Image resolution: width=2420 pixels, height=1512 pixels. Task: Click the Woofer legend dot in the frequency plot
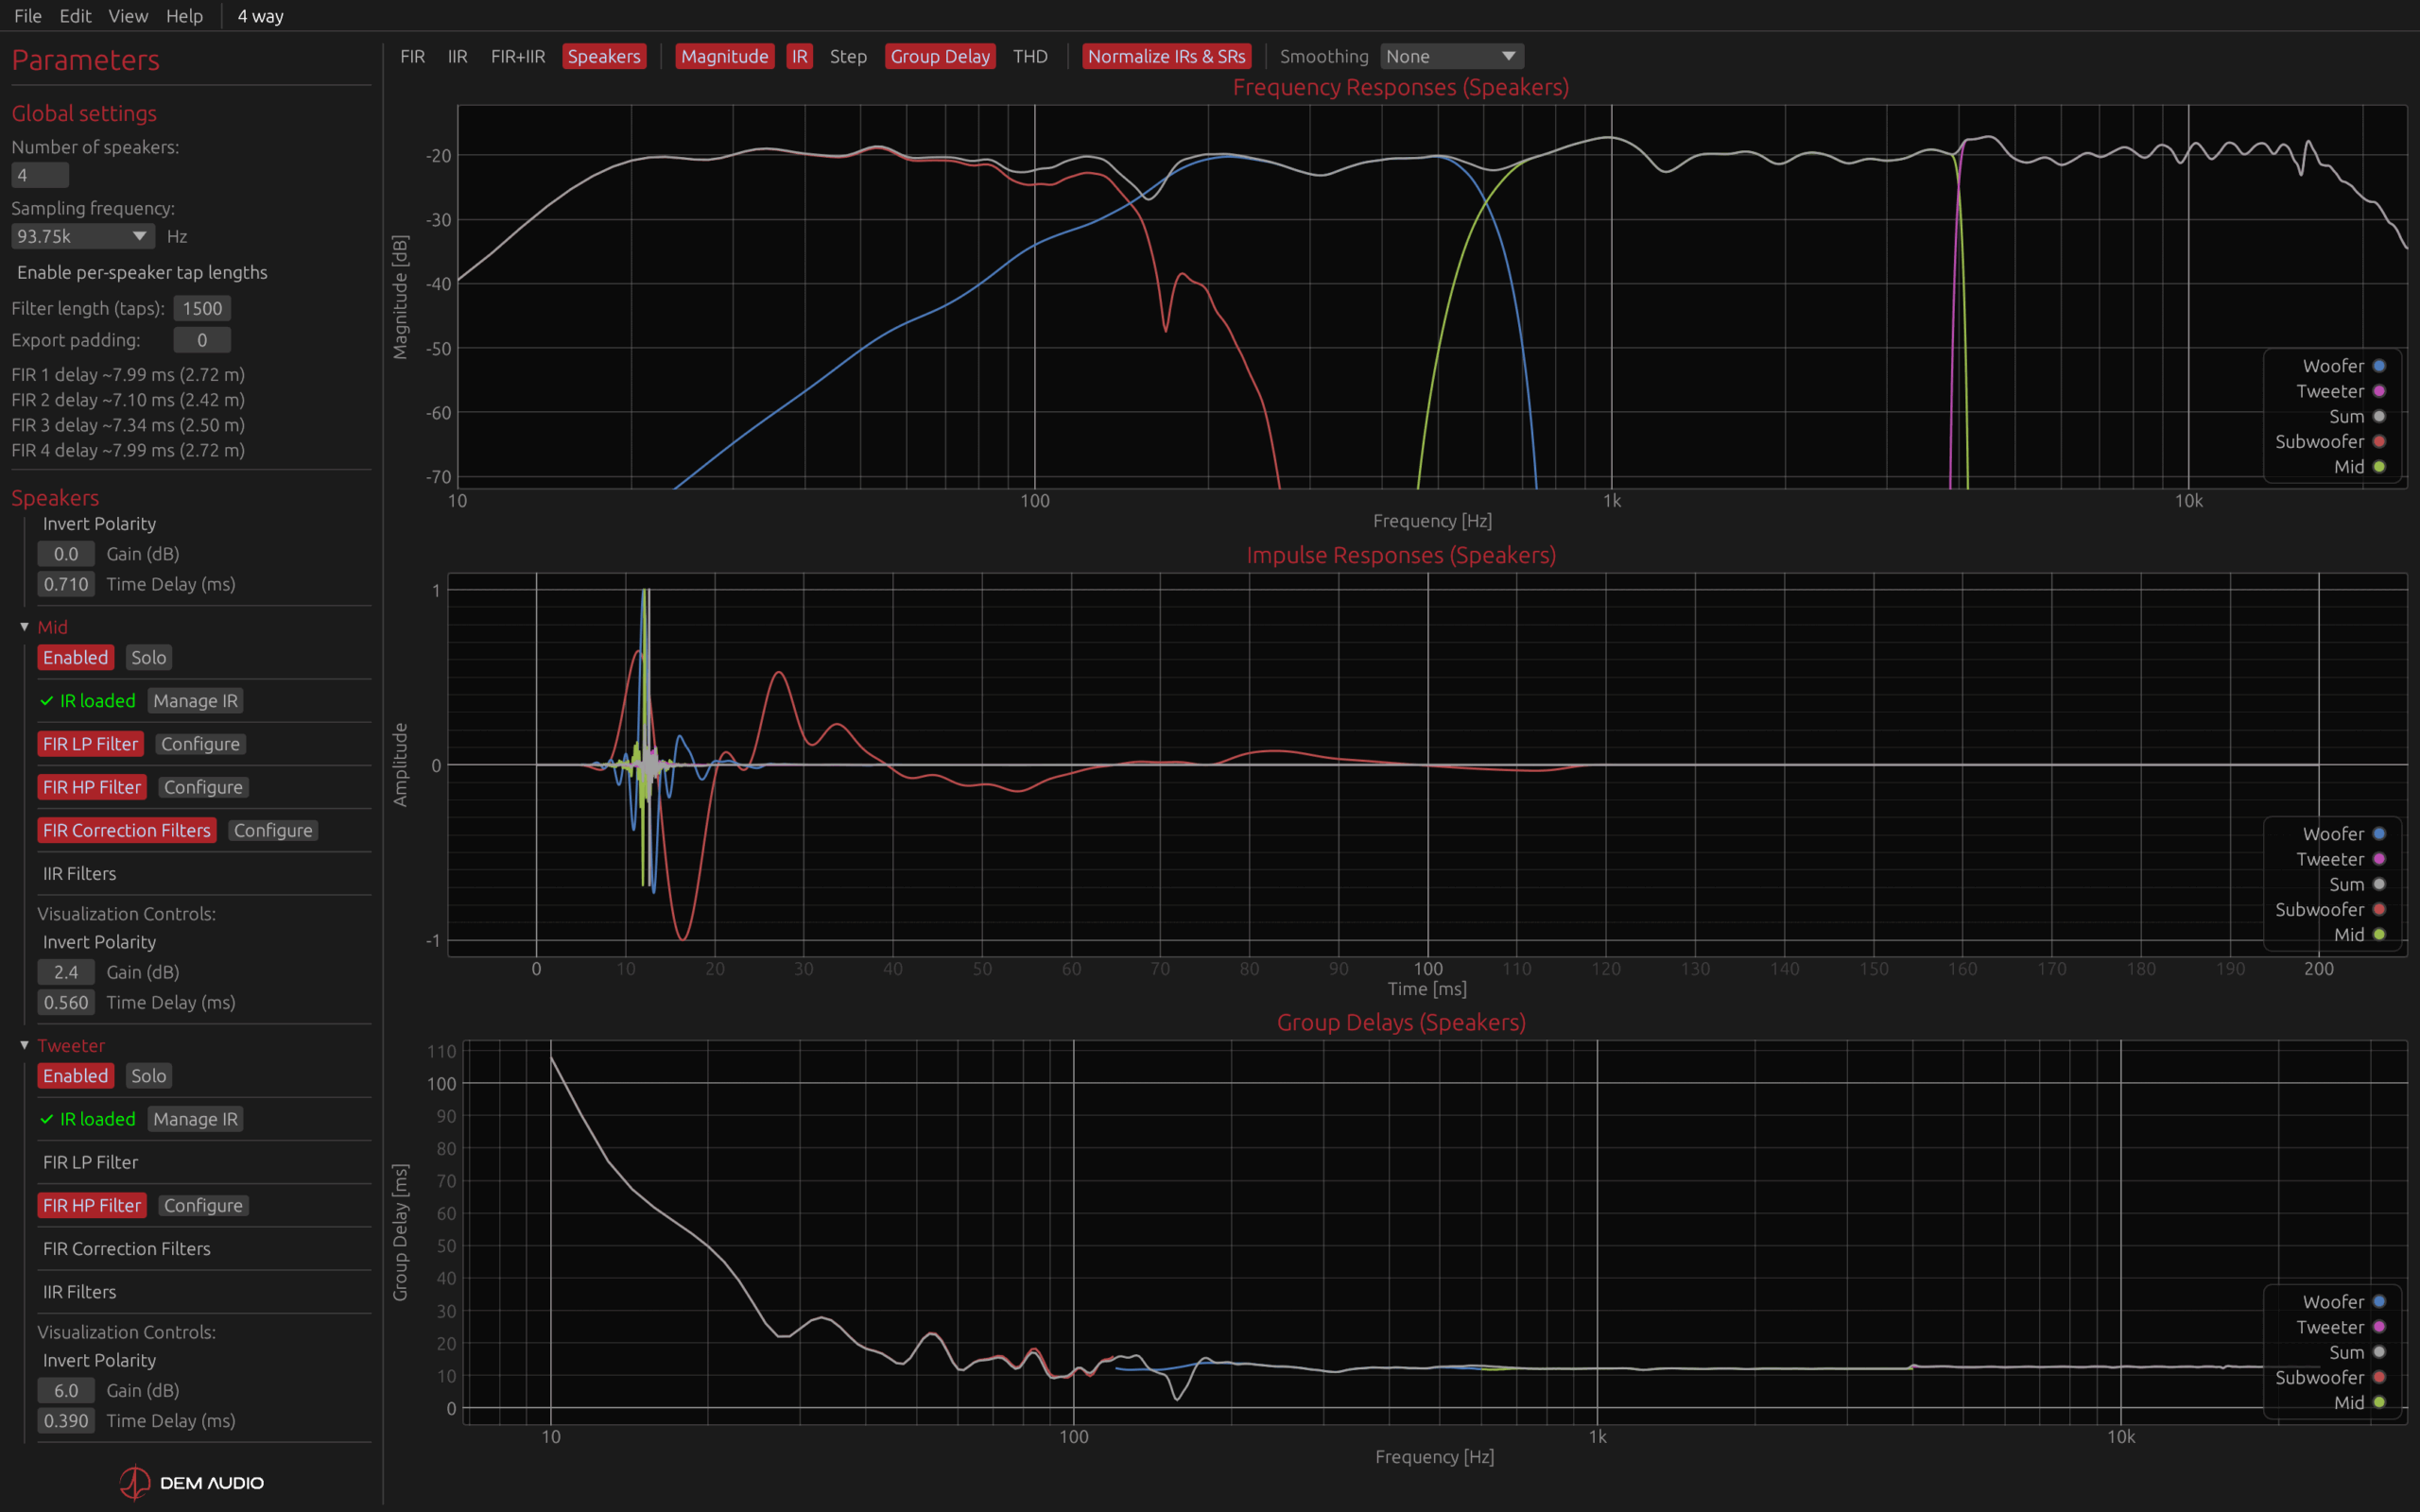[2379, 366]
